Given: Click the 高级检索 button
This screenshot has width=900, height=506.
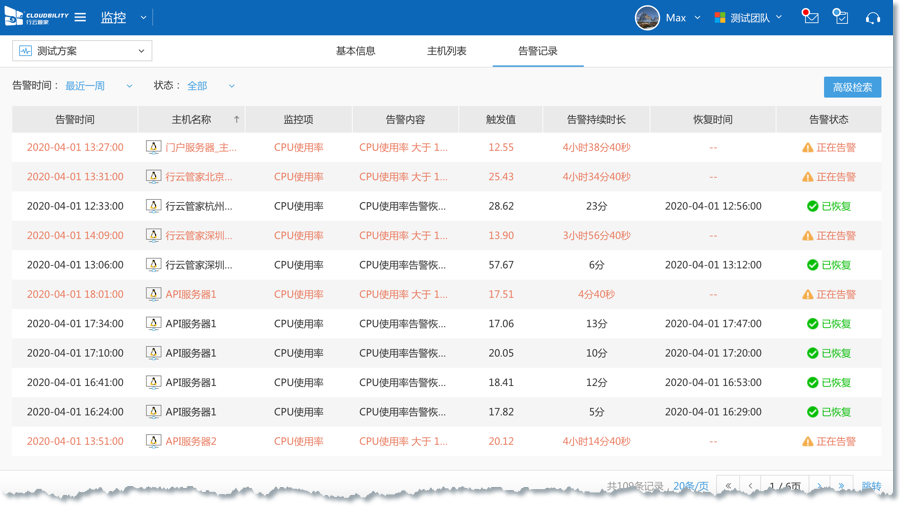Looking at the screenshot, I should pyautogui.click(x=852, y=87).
